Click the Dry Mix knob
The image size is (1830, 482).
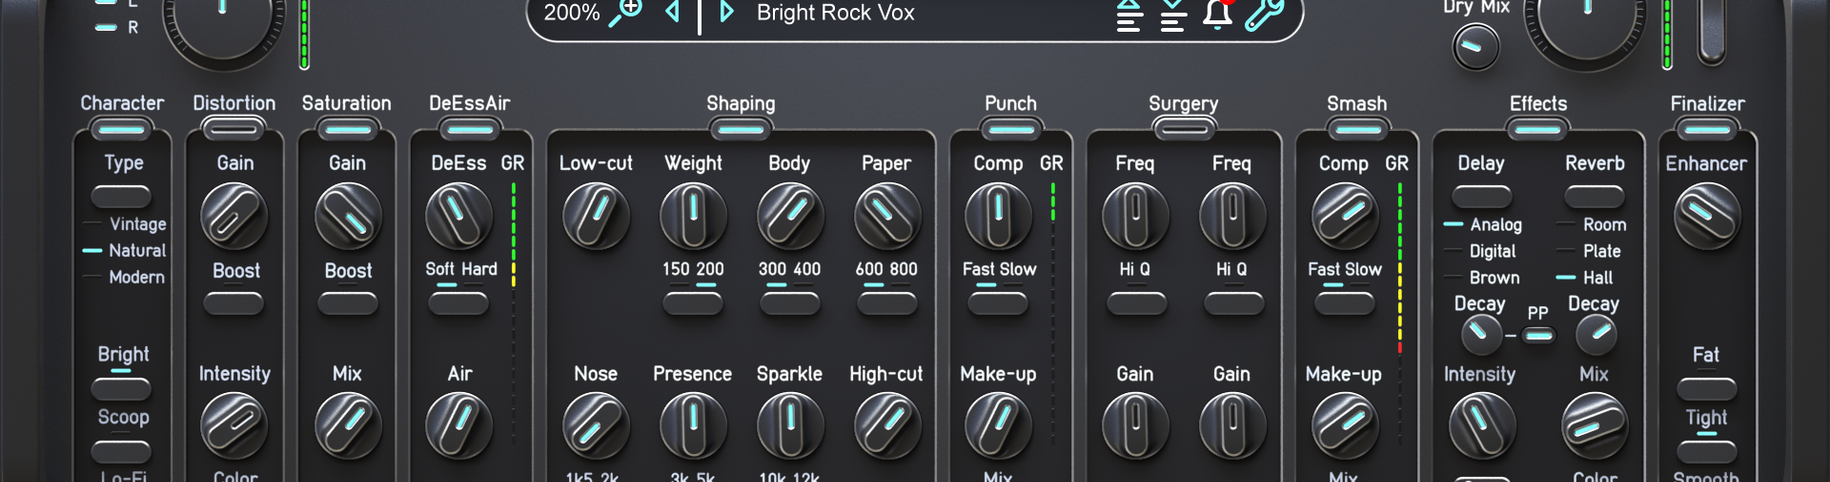tap(1476, 46)
